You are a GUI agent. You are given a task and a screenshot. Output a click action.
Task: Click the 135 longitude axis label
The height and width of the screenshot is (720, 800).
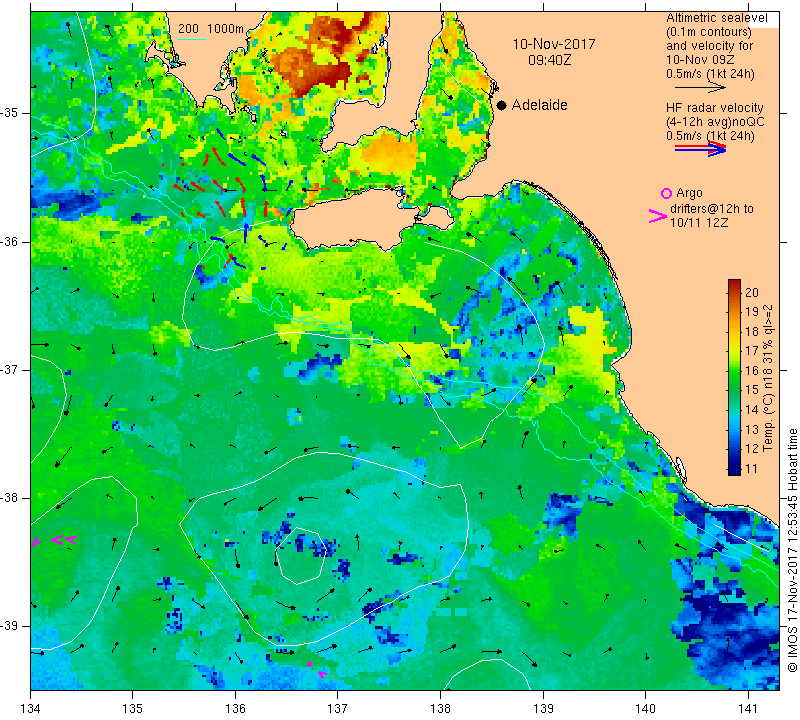tap(133, 708)
